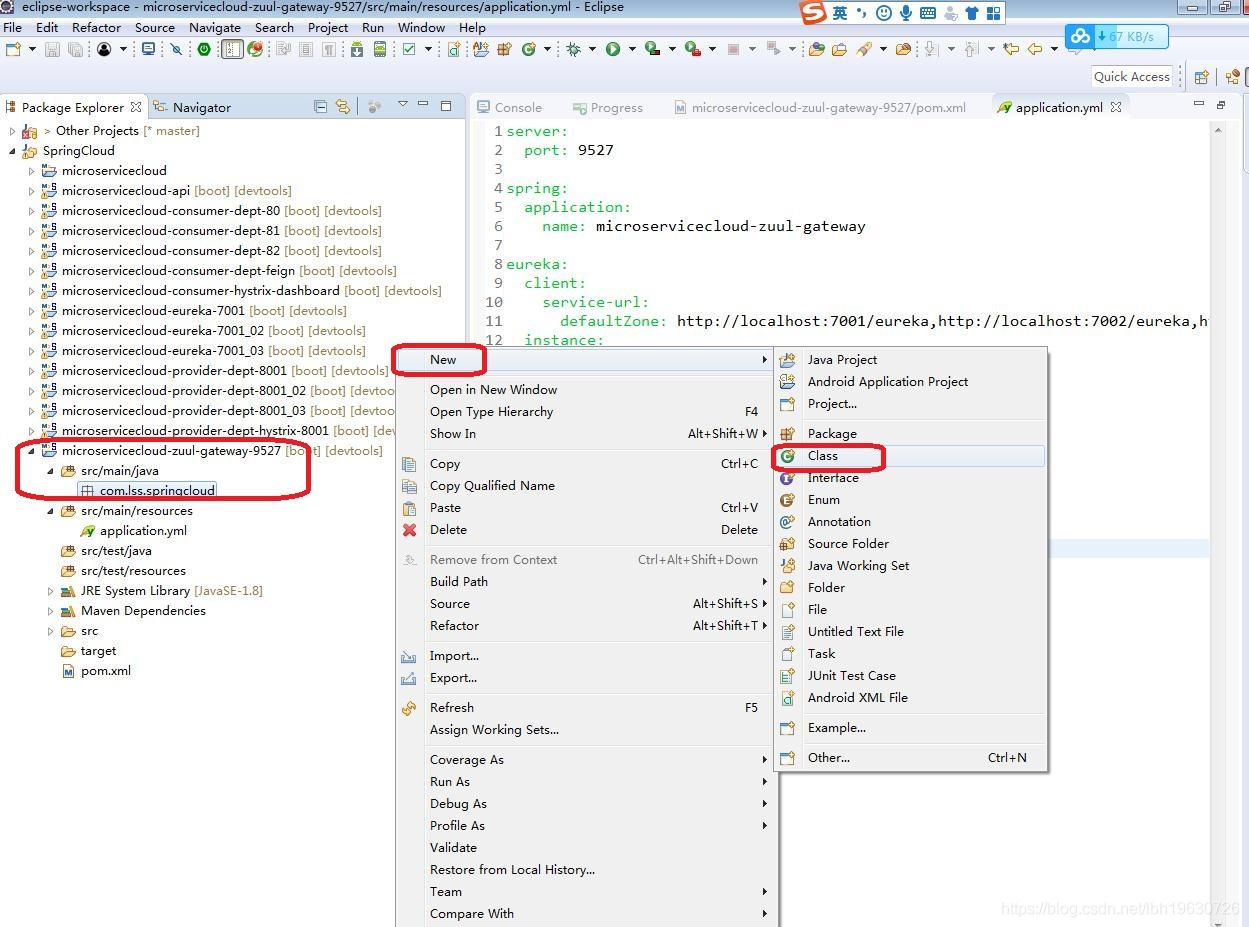
Task: Click the Sogou S logo icon
Action: [x=814, y=12]
